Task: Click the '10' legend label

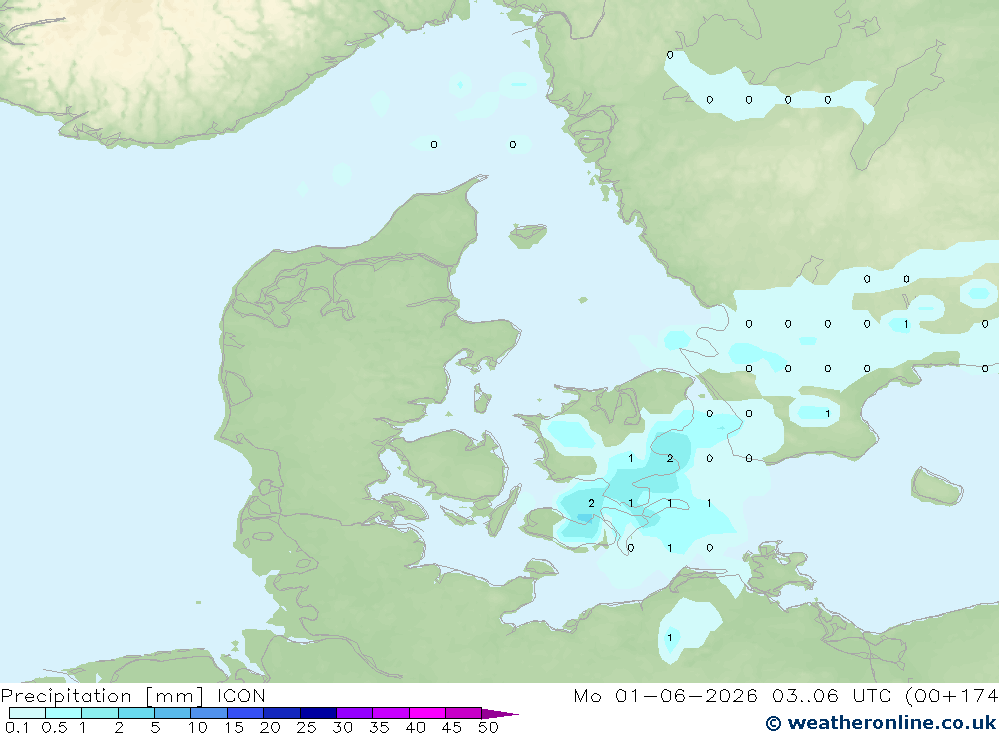Action: 198,727
